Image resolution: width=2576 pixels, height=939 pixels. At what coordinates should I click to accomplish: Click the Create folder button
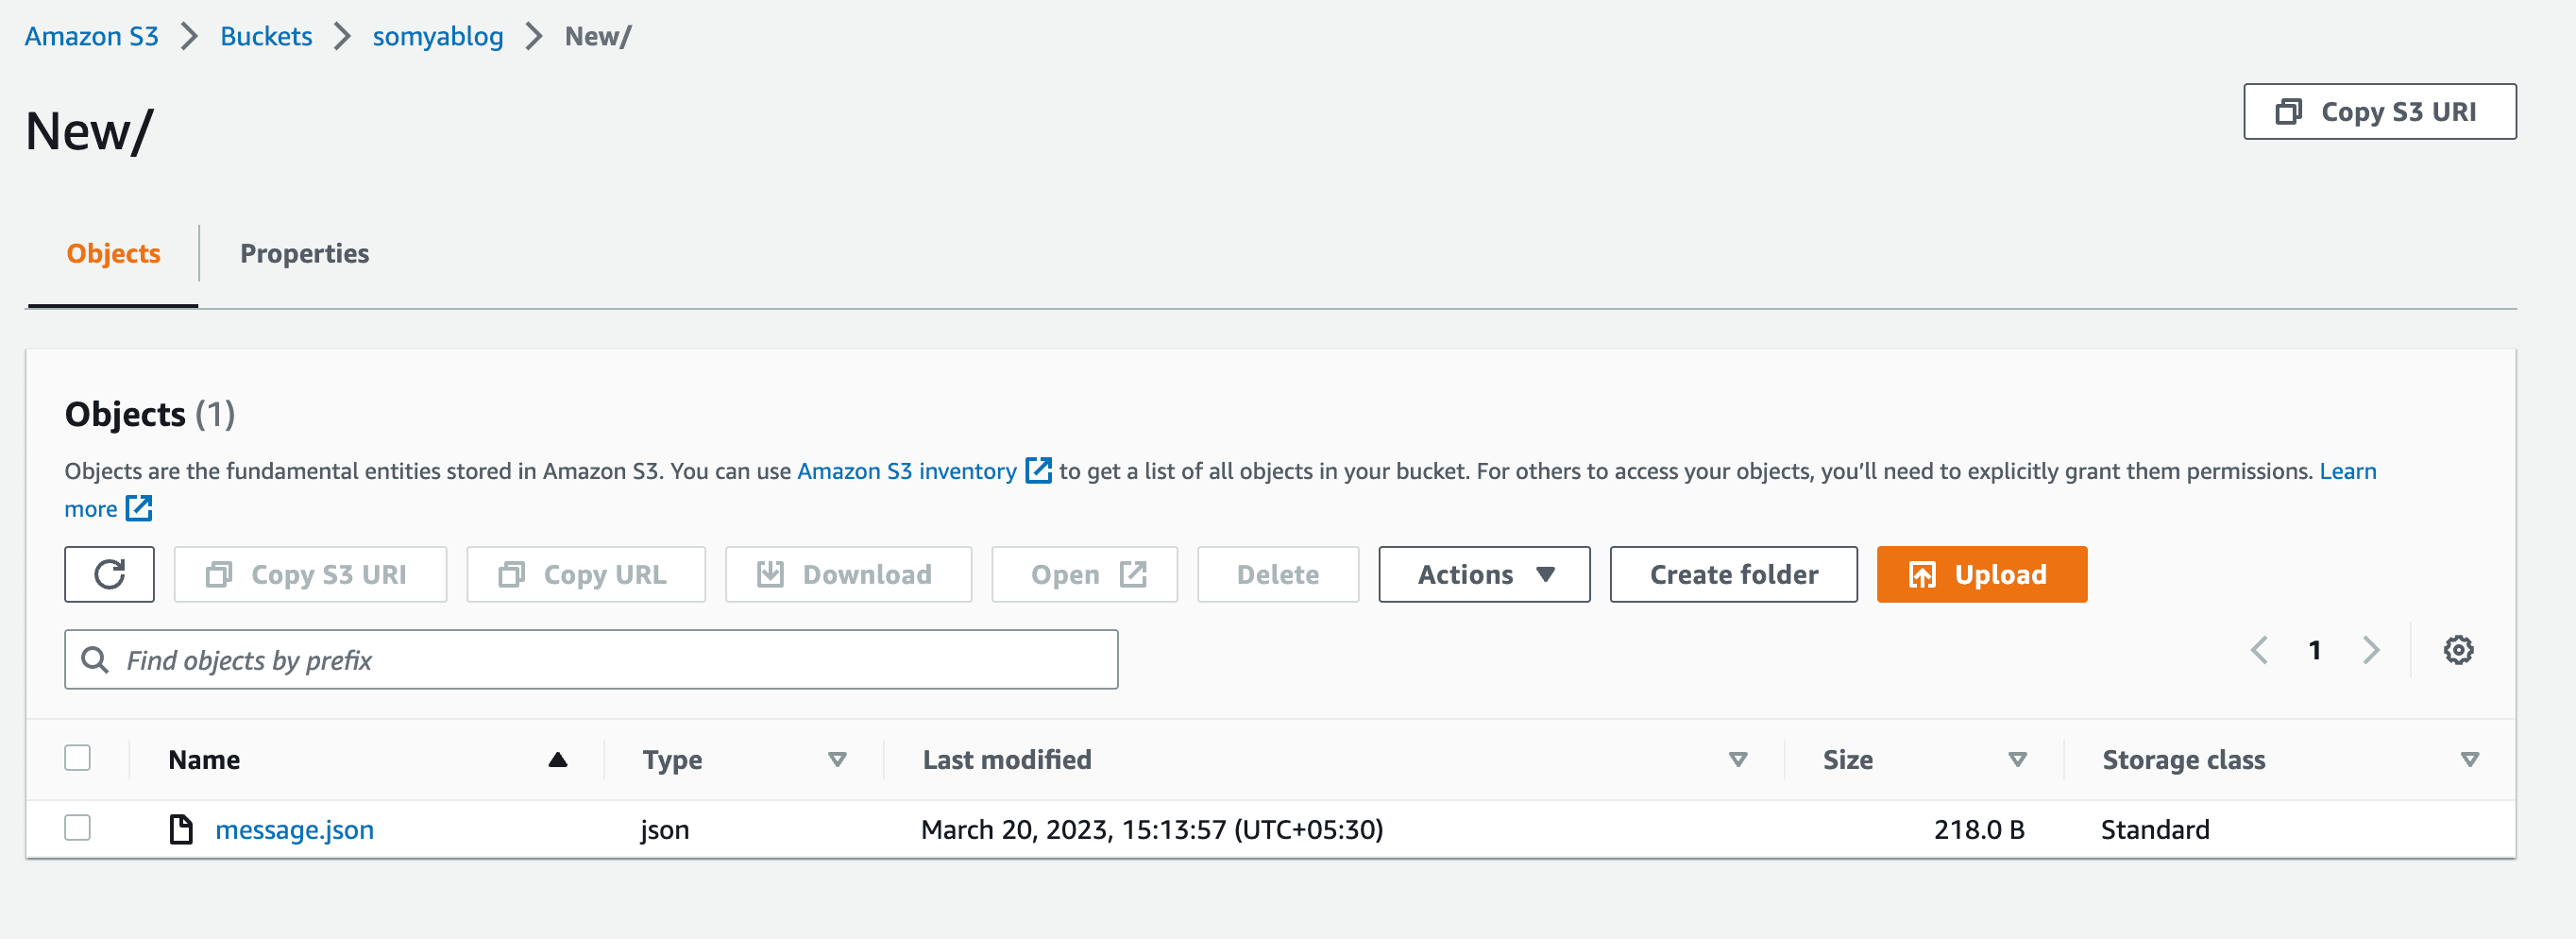(1733, 574)
